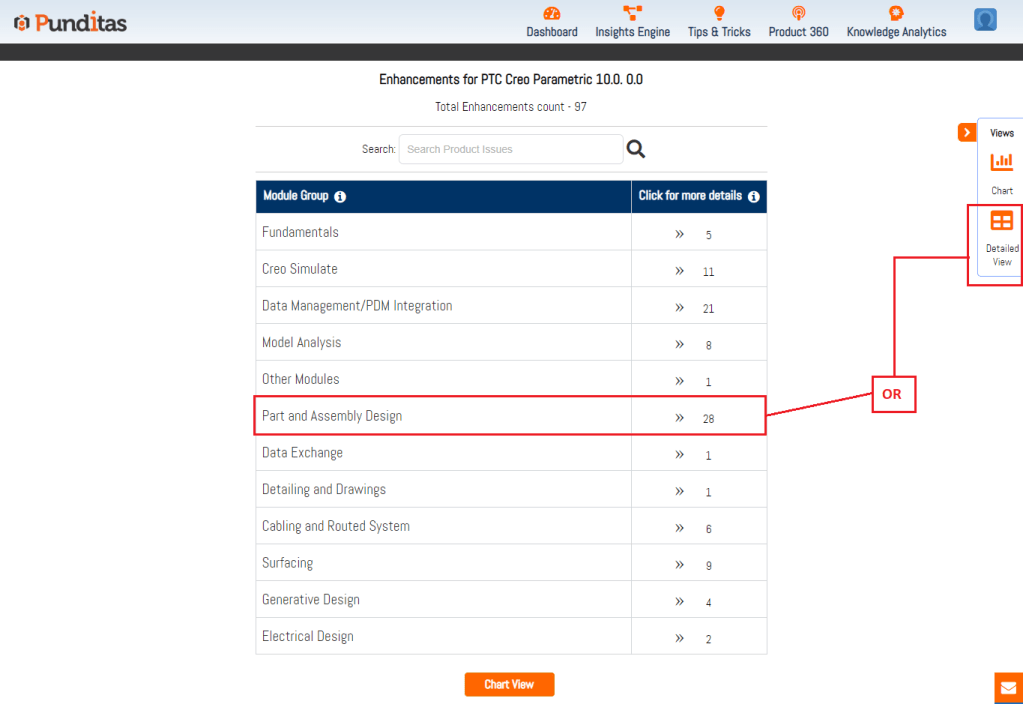Click the Search Product Issues field
Viewport: 1023px width, 704px height.
click(510, 149)
